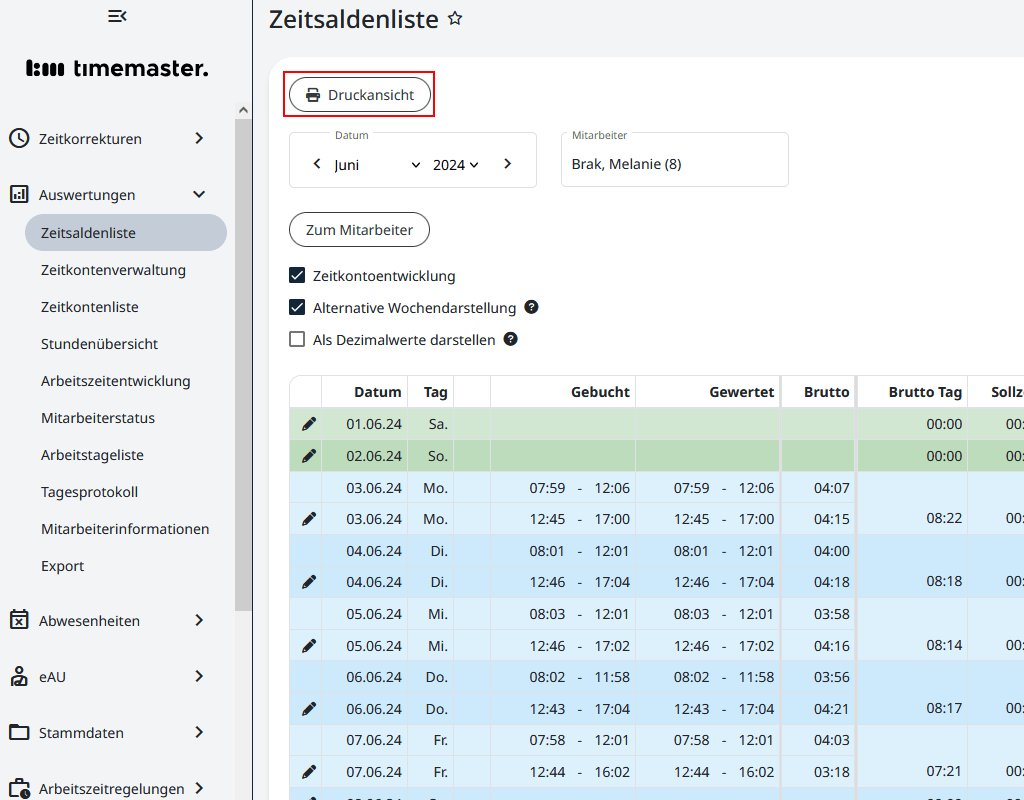The width and height of the screenshot is (1024, 800).
Task: Click the star next to Zeitsaldenliste title
Action: 455,18
